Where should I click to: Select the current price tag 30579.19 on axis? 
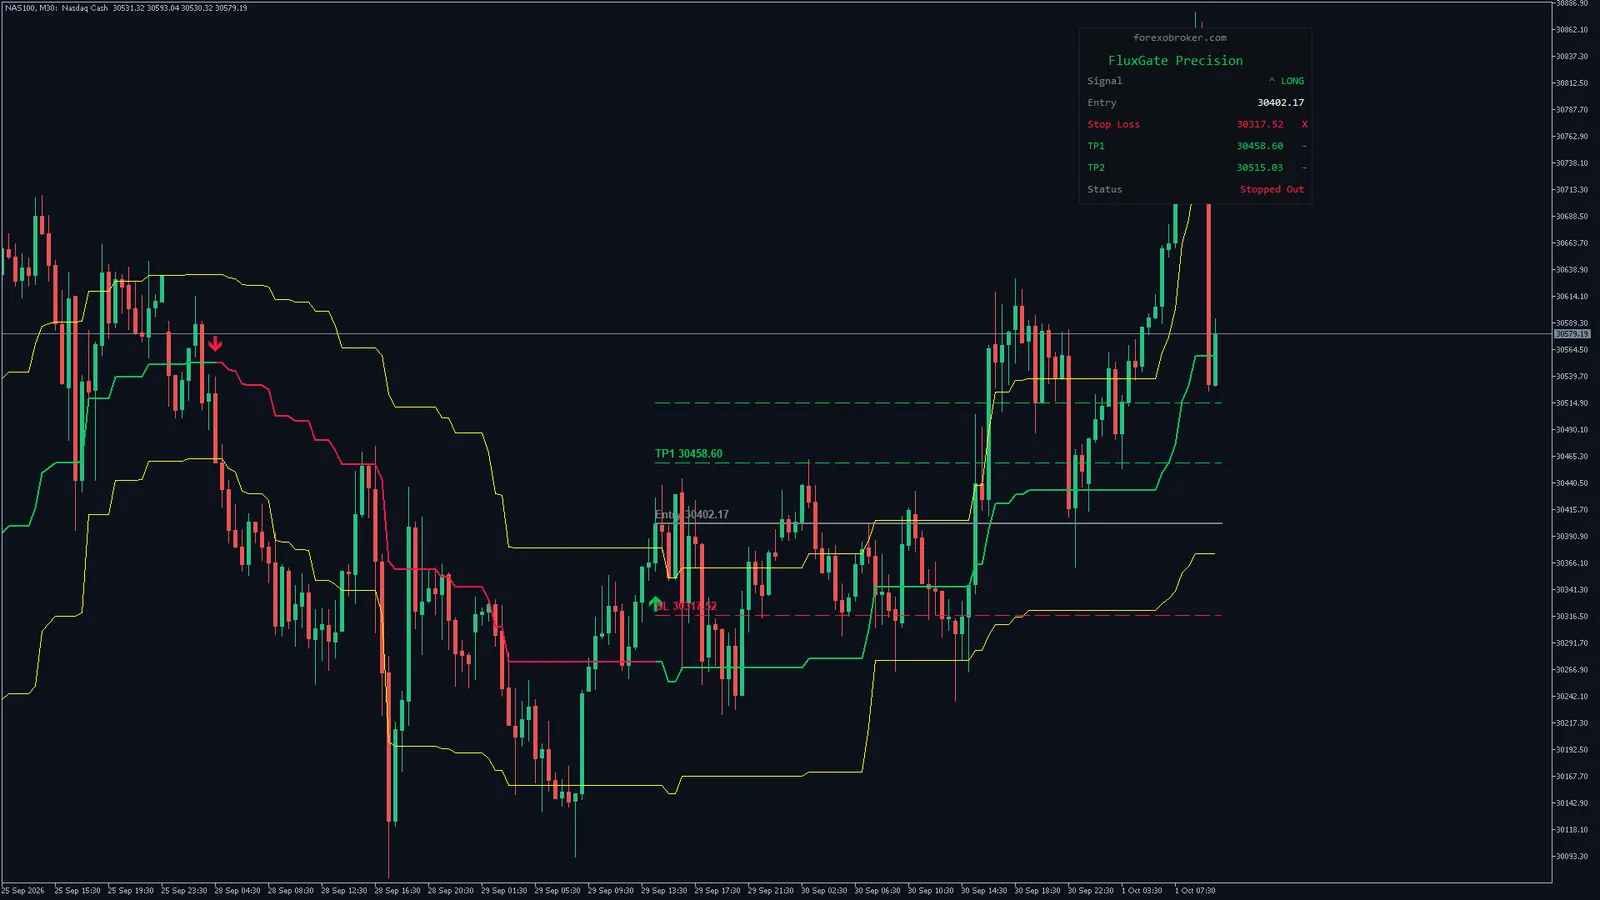coord(1571,334)
